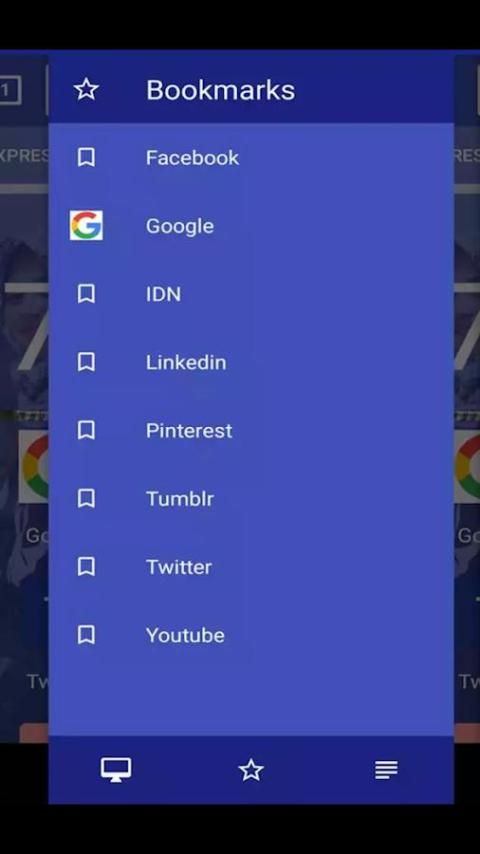Tap the bookmark icon next to IDN
480x854 pixels.
click(86, 294)
